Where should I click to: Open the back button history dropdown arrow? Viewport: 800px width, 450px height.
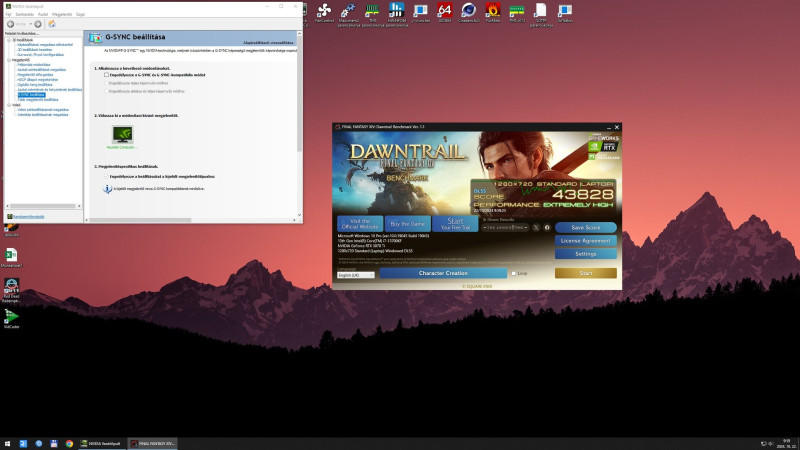click(x=30, y=24)
